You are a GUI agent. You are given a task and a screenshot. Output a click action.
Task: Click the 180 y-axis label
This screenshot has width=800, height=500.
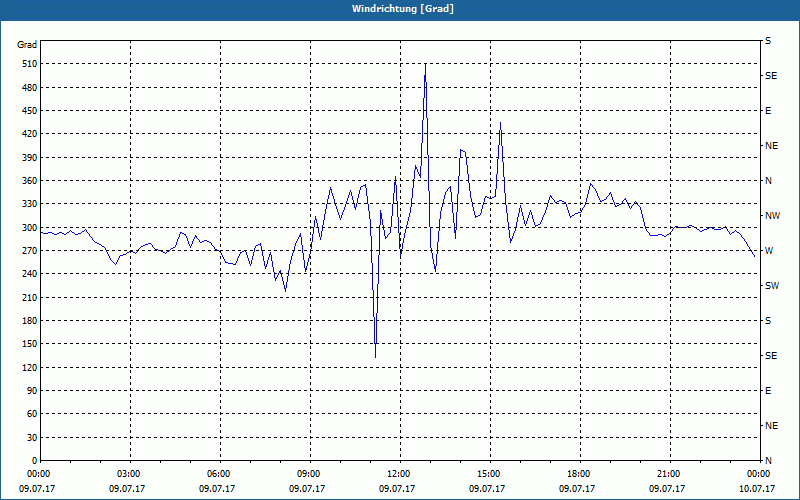(31, 321)
